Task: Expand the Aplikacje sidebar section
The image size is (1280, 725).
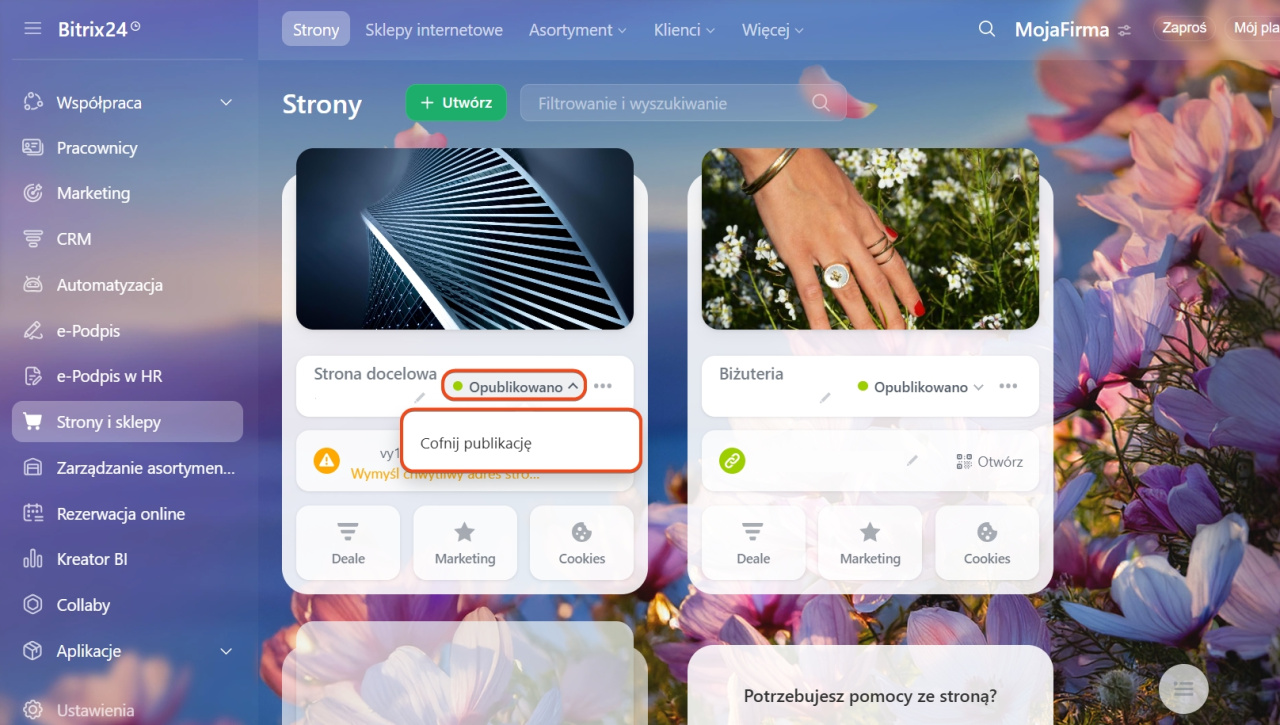Action: (x=226, y=651)
